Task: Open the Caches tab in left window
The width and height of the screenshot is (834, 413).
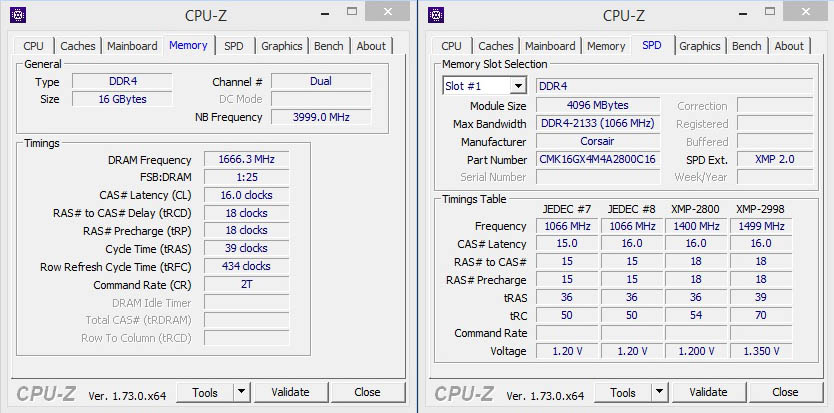Action: (78, 46)
